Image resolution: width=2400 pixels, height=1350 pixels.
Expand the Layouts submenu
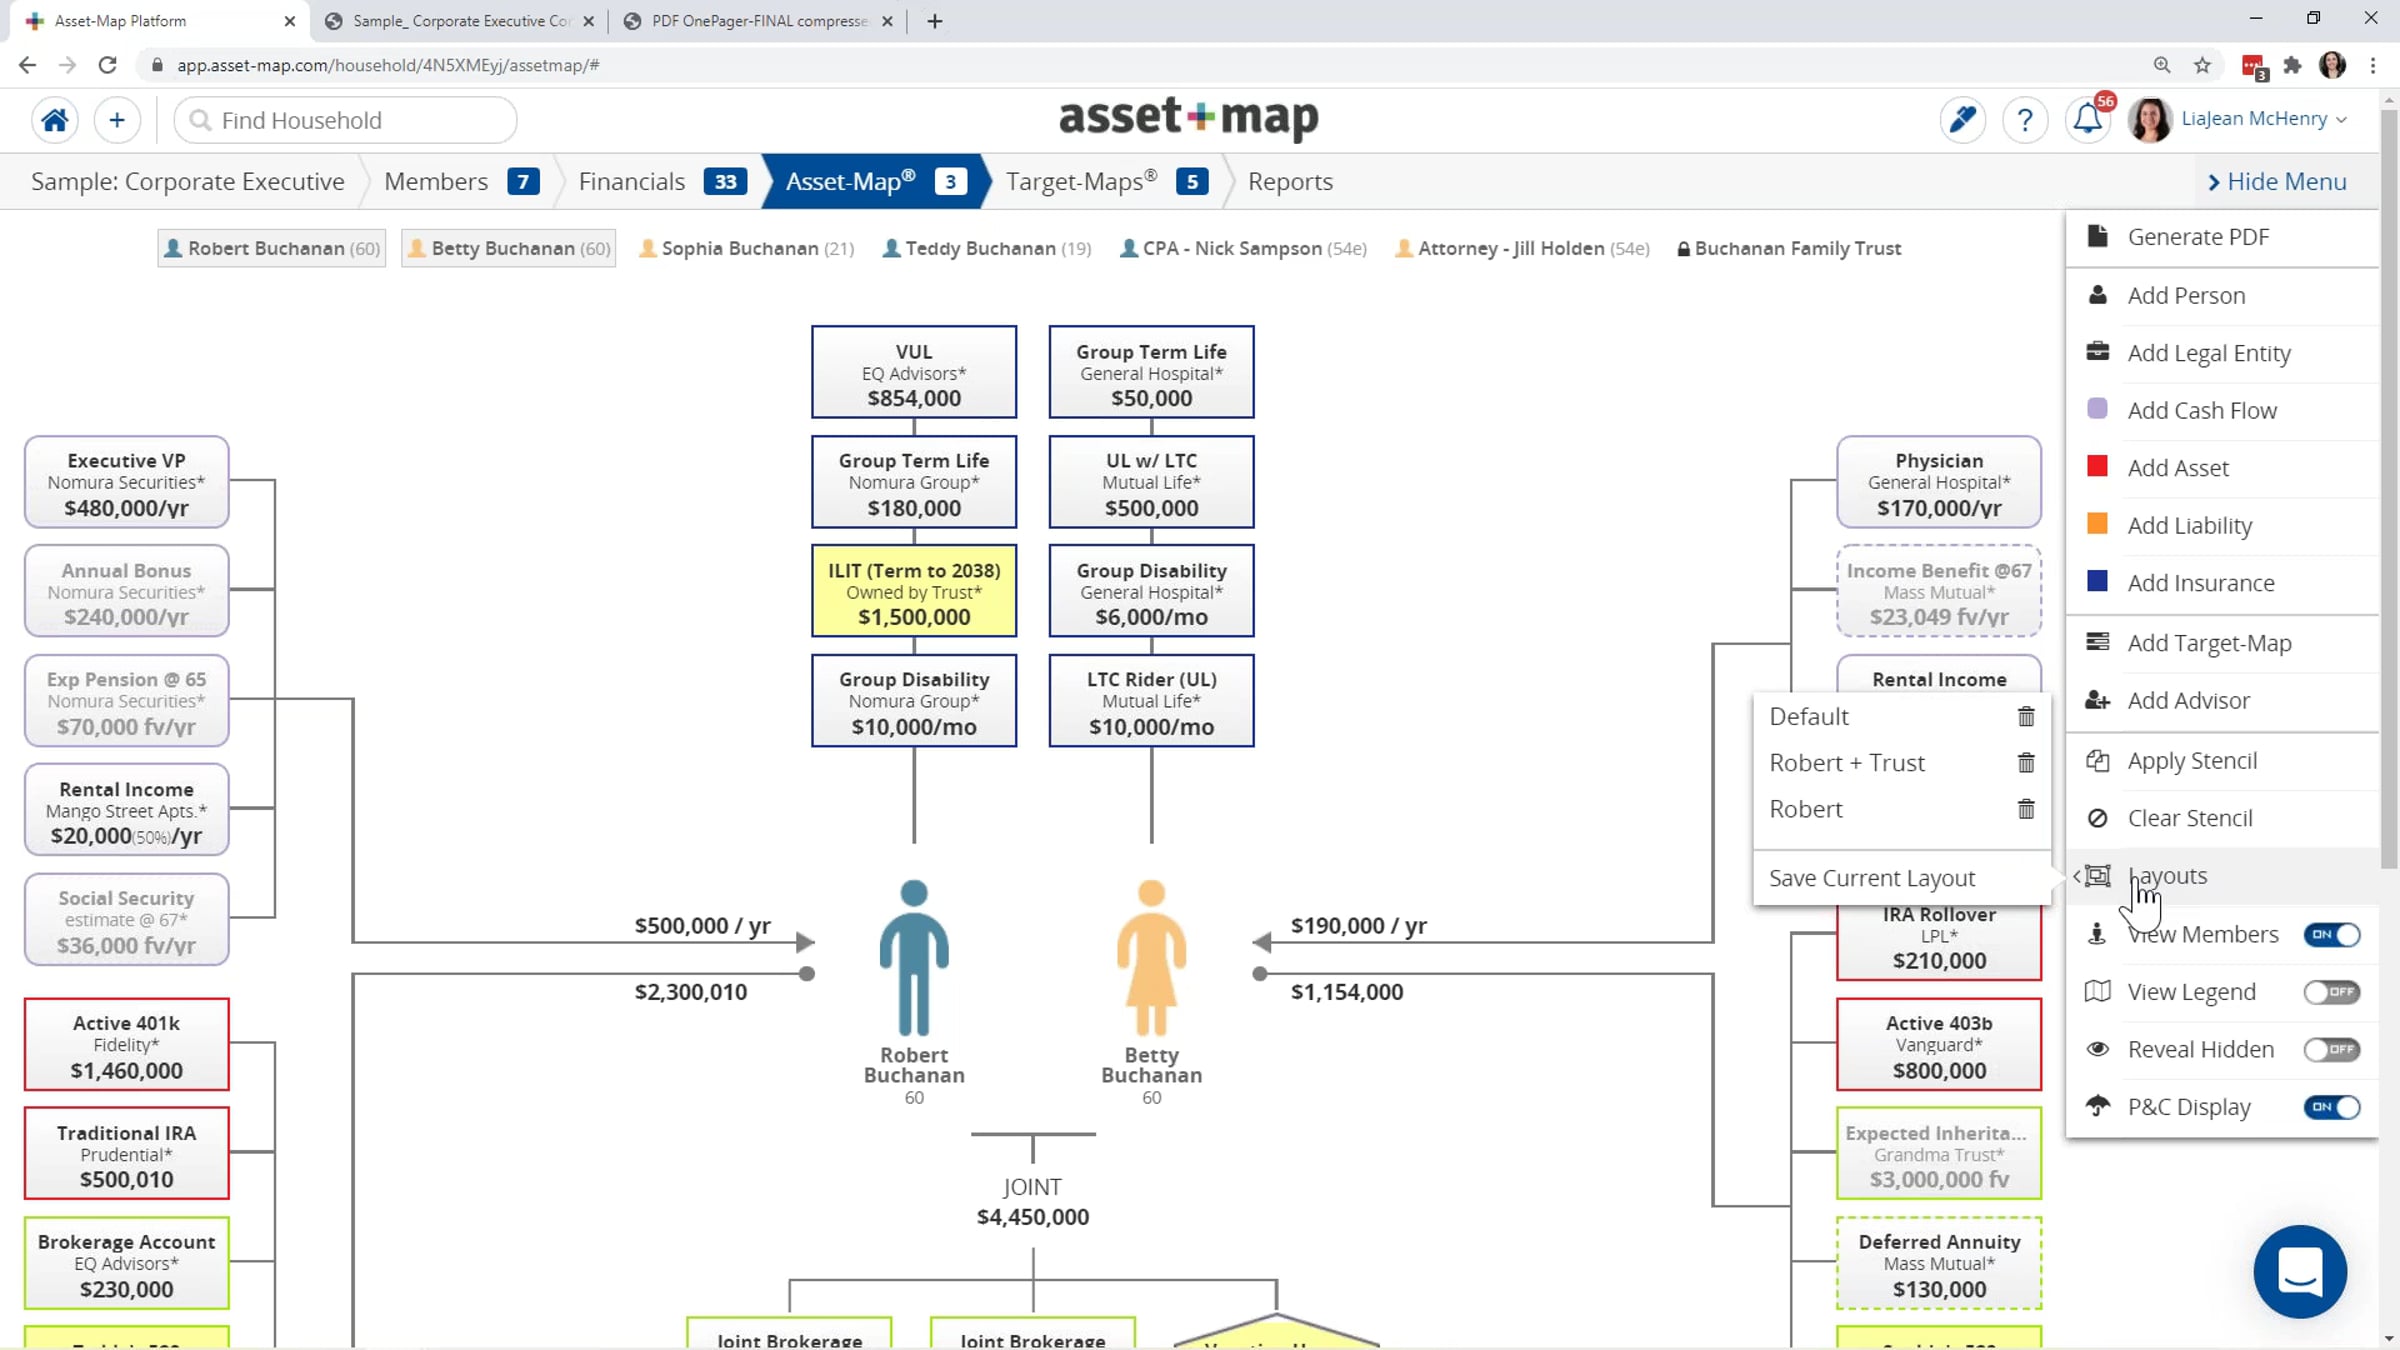pyautogui.click(x=2222, y=876)
